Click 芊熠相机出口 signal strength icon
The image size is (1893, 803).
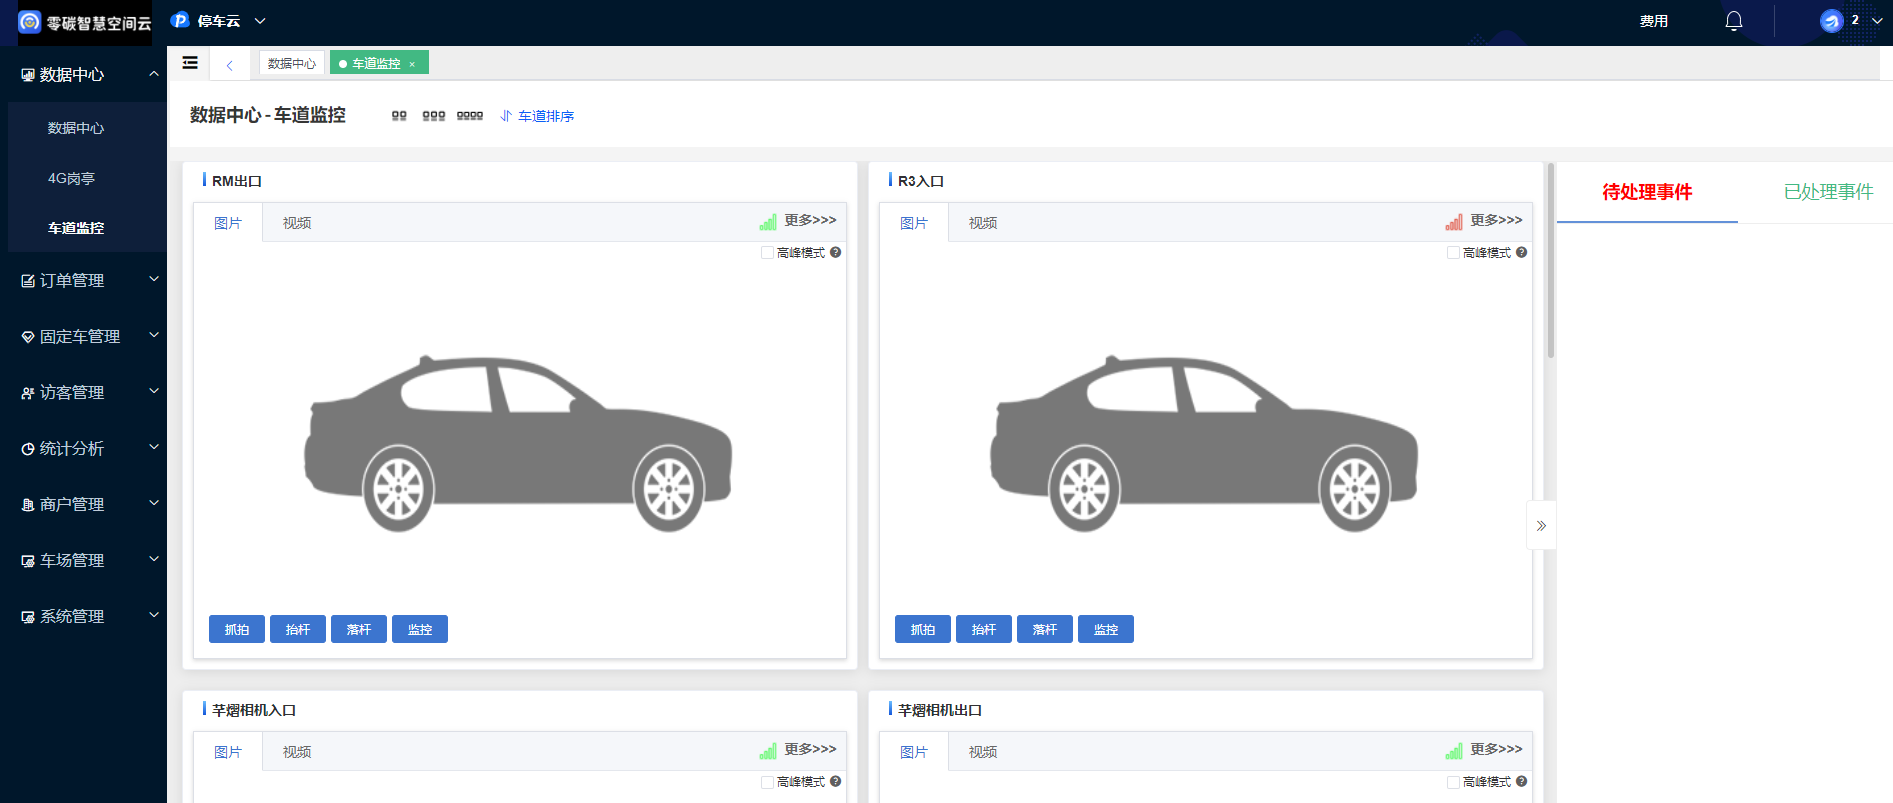click(x=1454, y=751)
